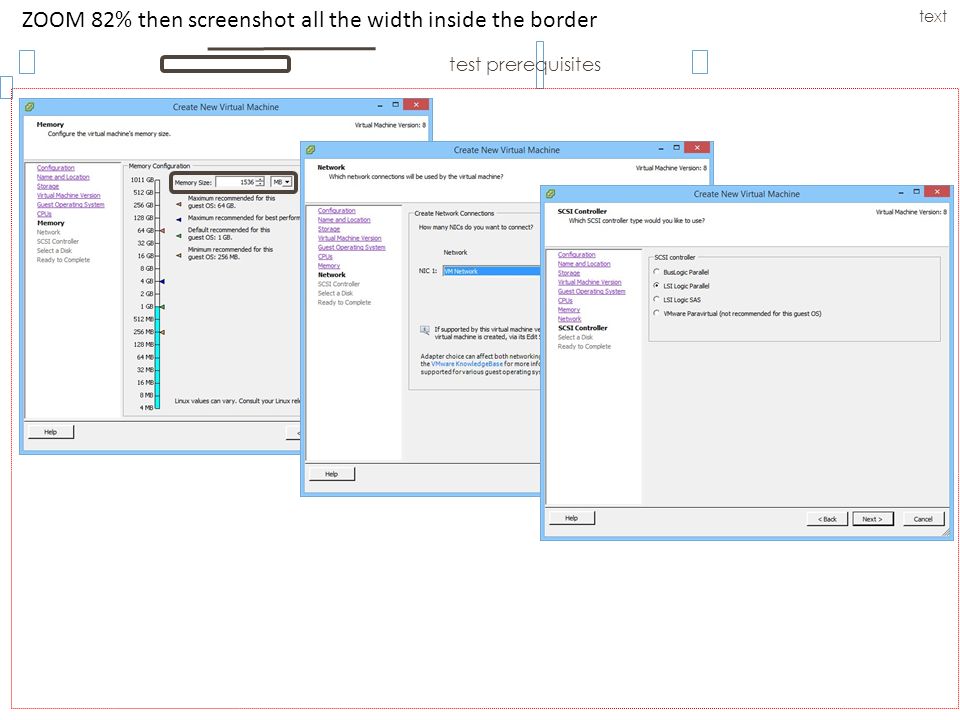Open CPUs link in the Memory window
Viewport: 960px width, 720px height.
pos(44,214)
